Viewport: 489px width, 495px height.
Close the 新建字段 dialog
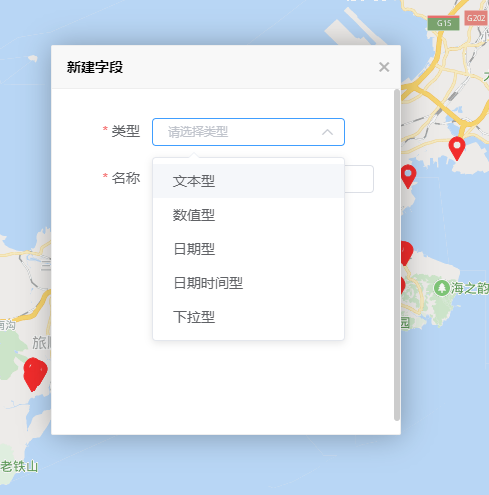click(x=384, y=67)
